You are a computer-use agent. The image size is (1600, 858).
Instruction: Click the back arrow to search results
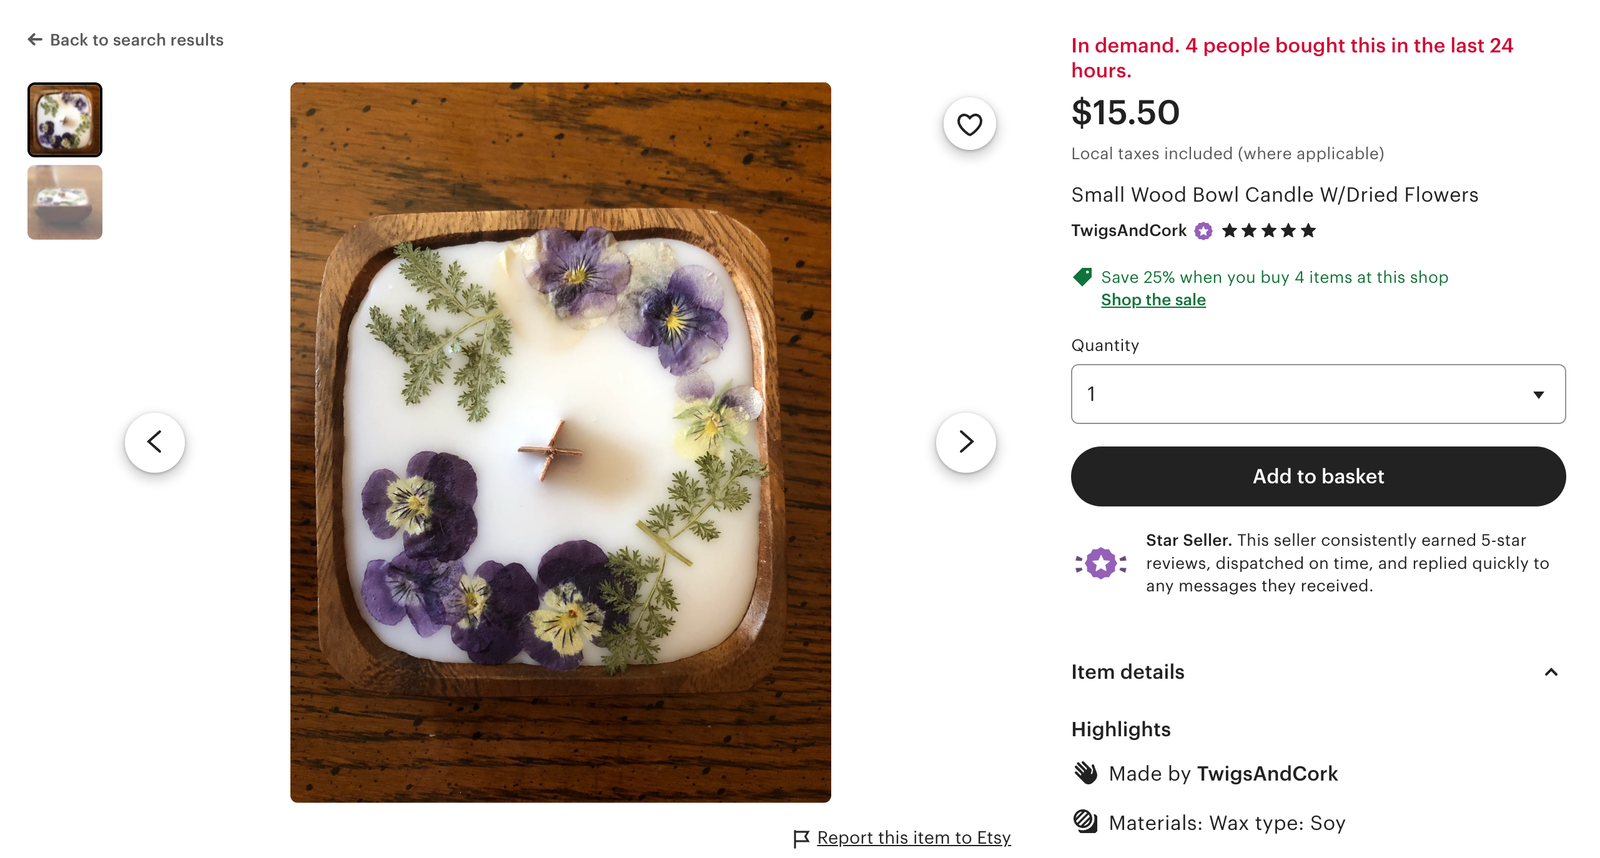pyautogui.click(x=35, y=39)
